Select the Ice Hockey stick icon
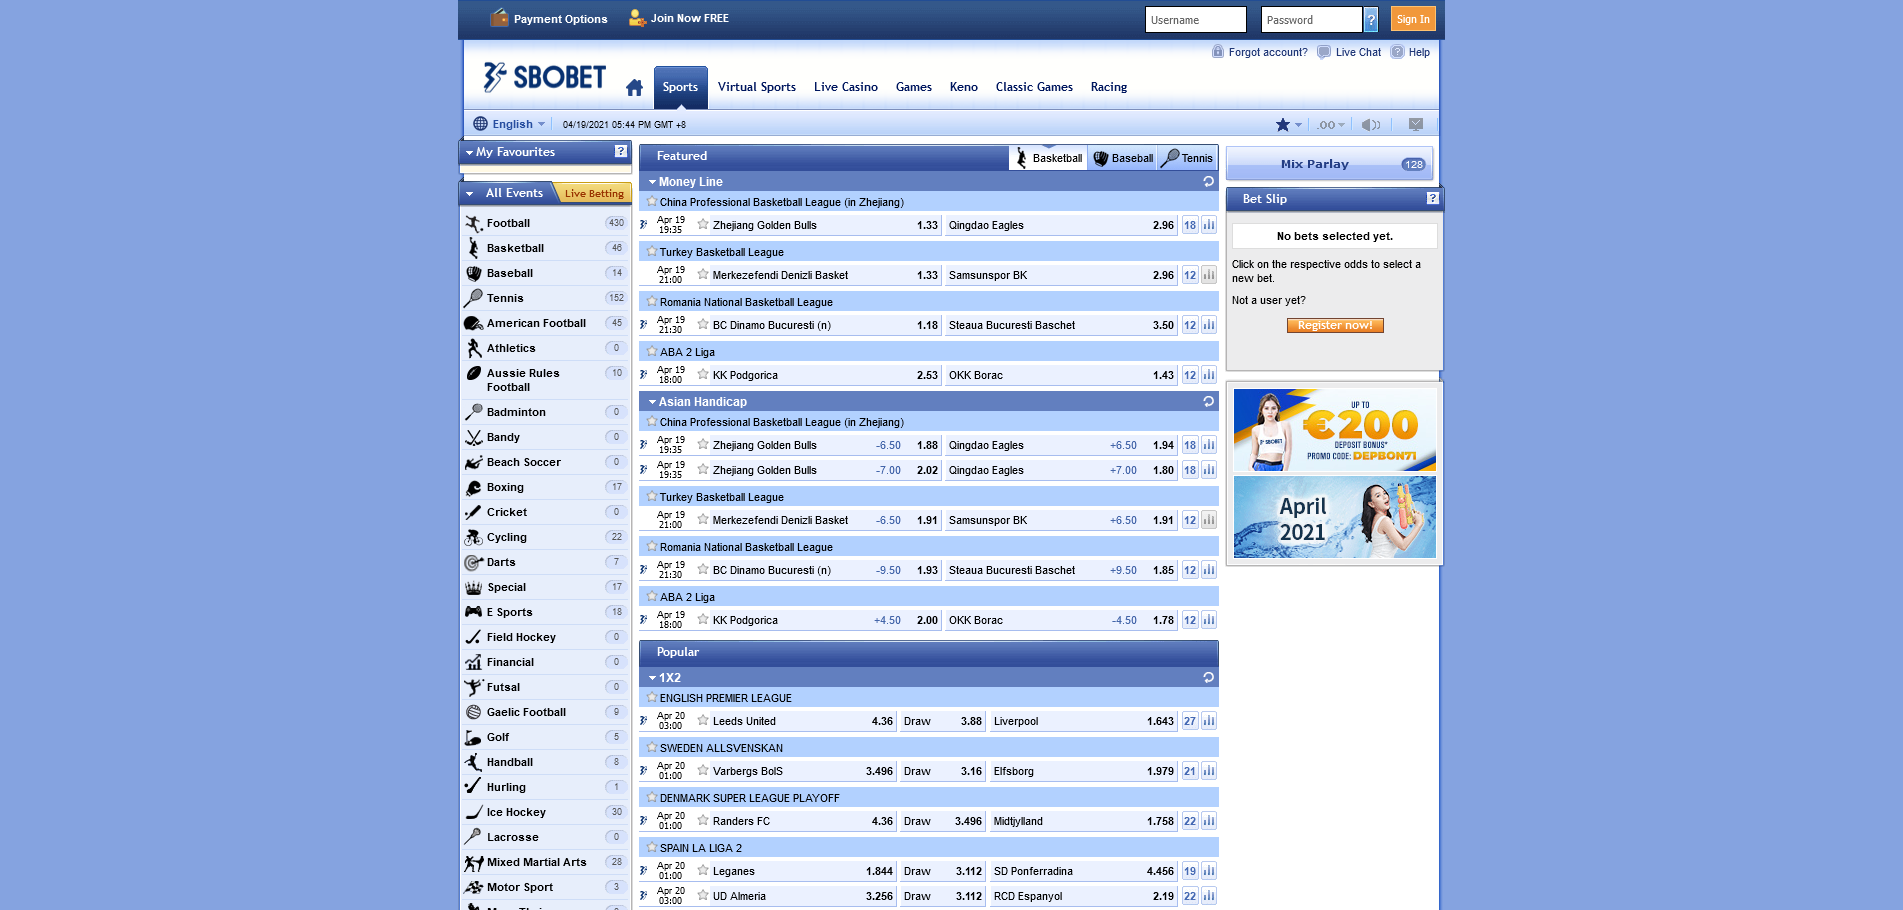The width and height of the screenshot is (1903, 910). (474, 812)
